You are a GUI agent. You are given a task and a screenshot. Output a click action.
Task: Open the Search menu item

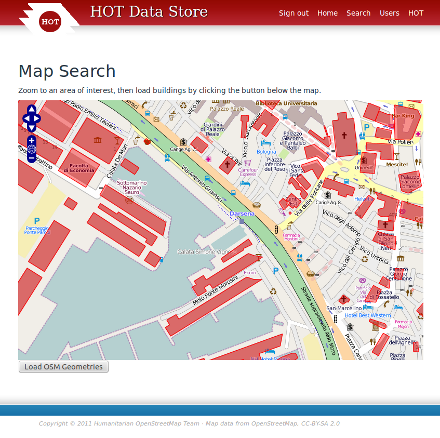tap(358, 13)
